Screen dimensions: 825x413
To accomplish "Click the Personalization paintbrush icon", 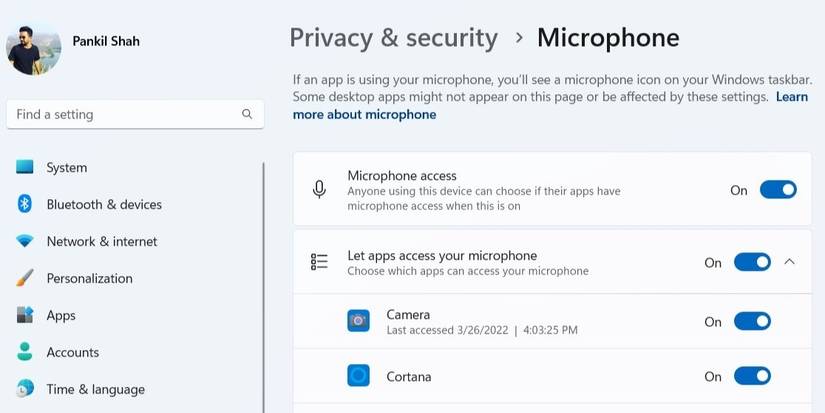I will 25,278.
